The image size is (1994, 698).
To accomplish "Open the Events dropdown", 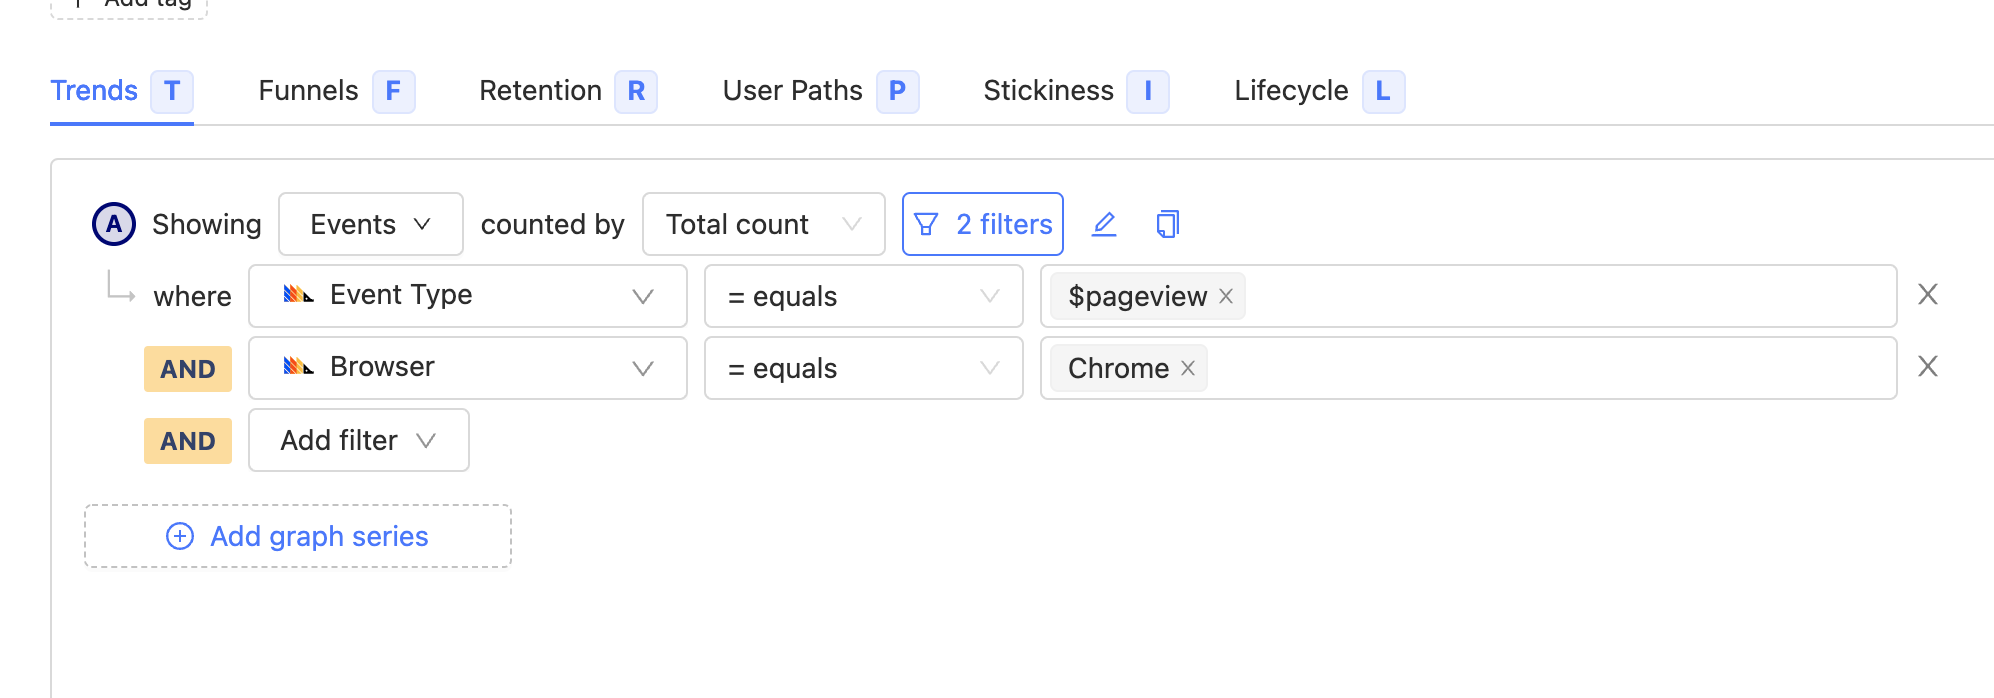I will pyautogui.click(x=370, y=224).
